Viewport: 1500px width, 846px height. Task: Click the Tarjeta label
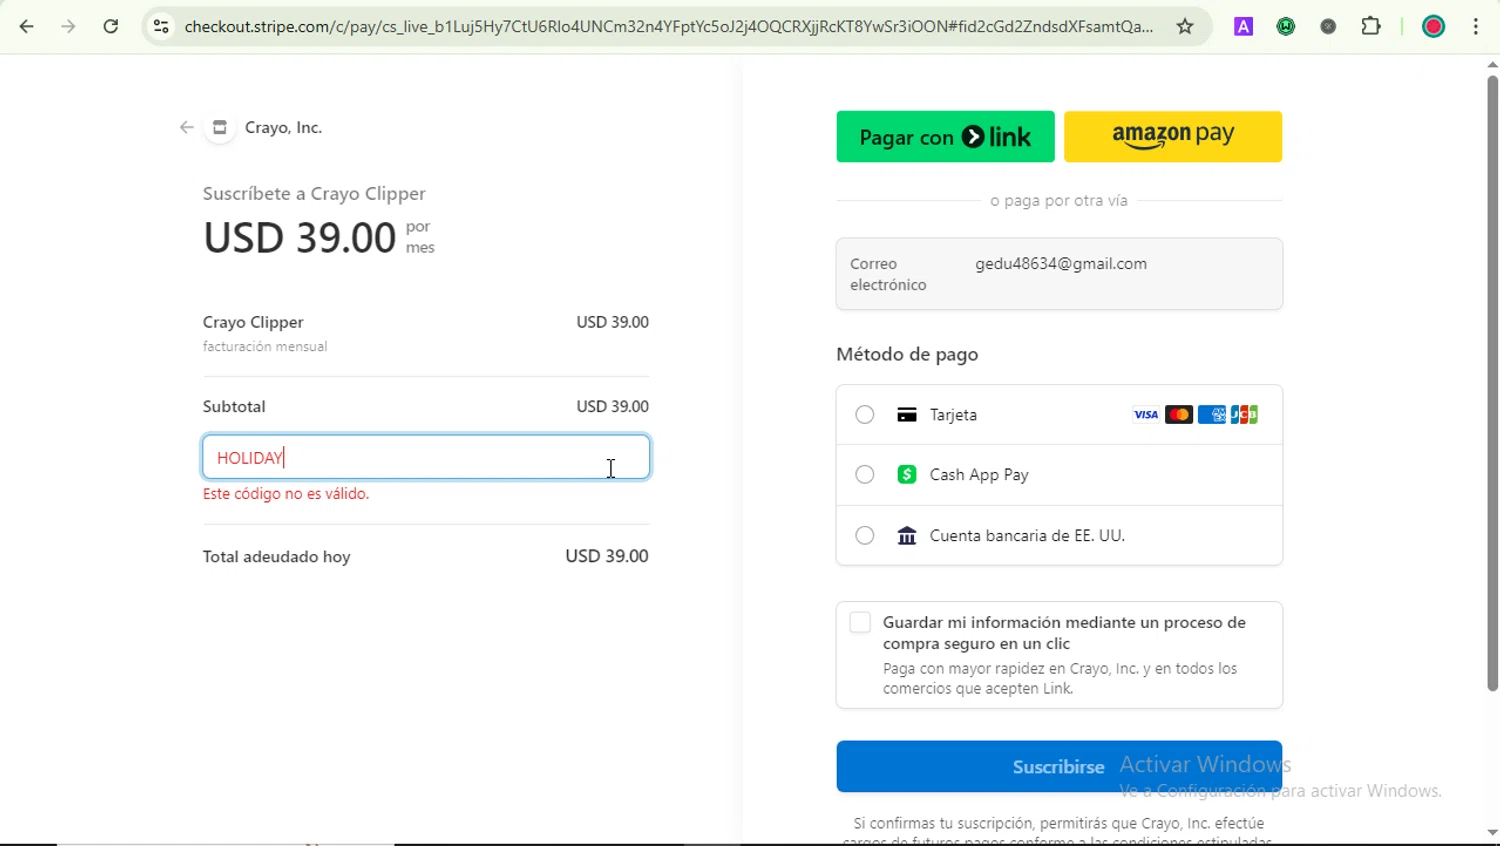(x=953, y=415)
